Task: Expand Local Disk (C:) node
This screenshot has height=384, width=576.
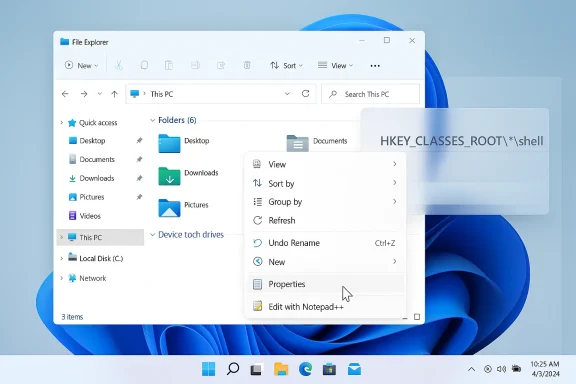Action: click(62, 259)
